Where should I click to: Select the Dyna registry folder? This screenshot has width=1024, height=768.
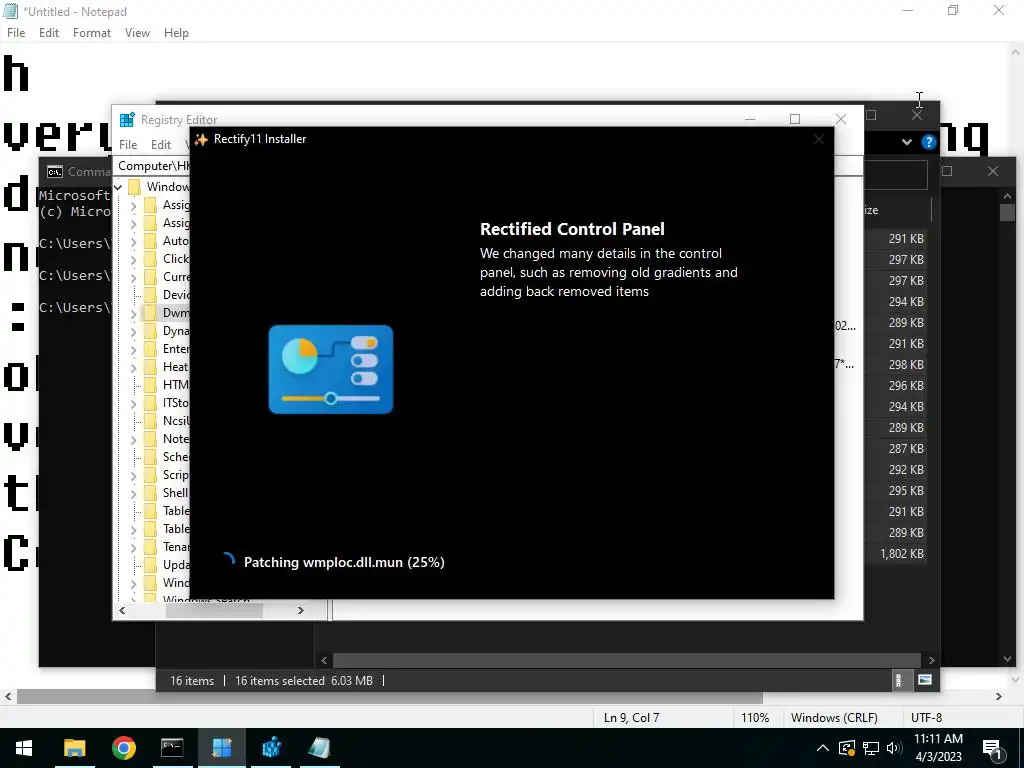pyautogui.click(x=167, y=331)
